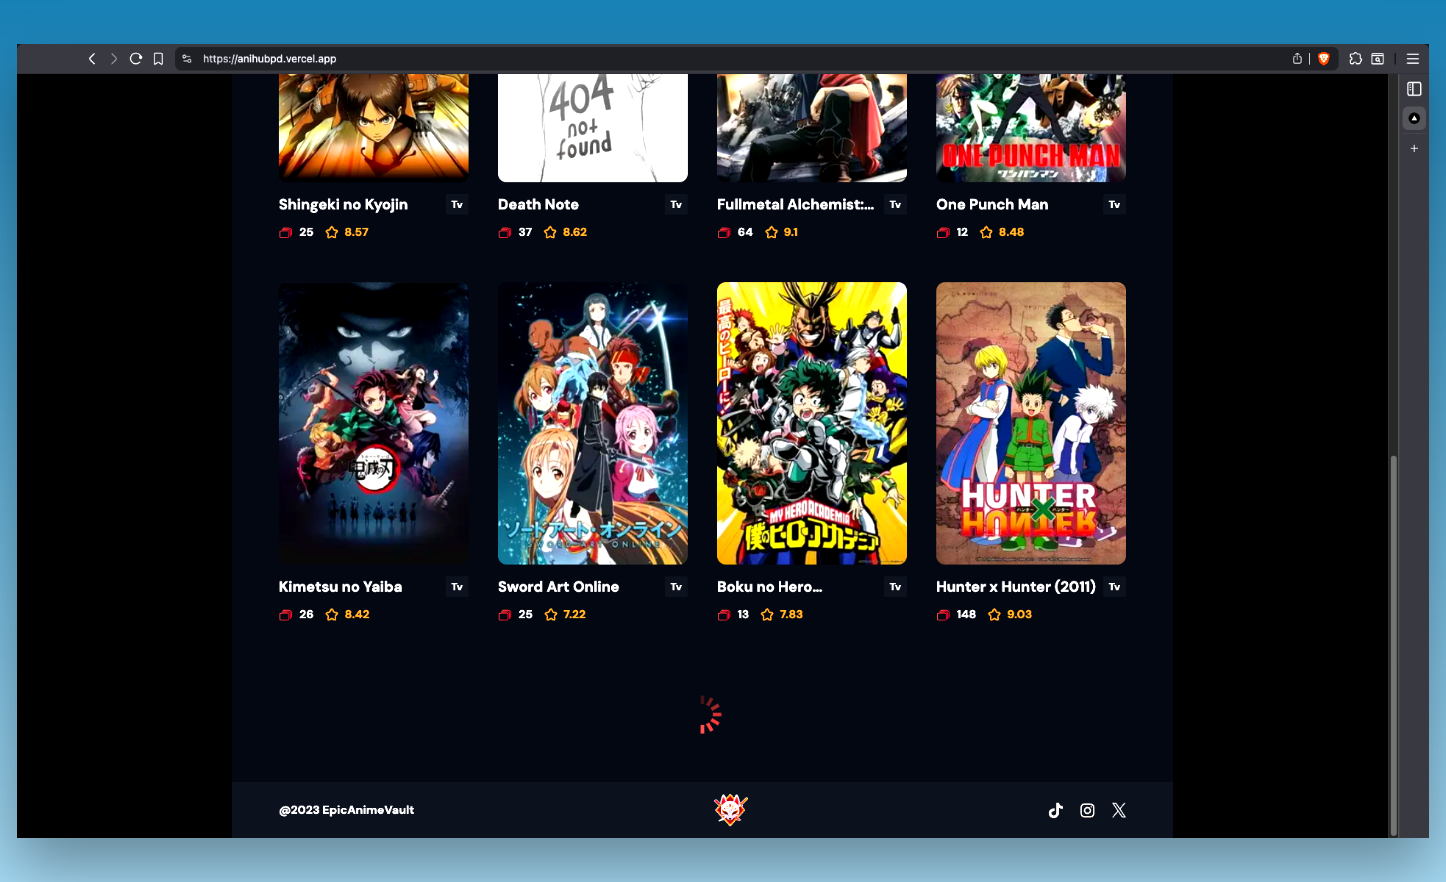Open the browser hamburger menu
The width and height of the screenshot is (1446, 882).
click(x=1413, y=59)
